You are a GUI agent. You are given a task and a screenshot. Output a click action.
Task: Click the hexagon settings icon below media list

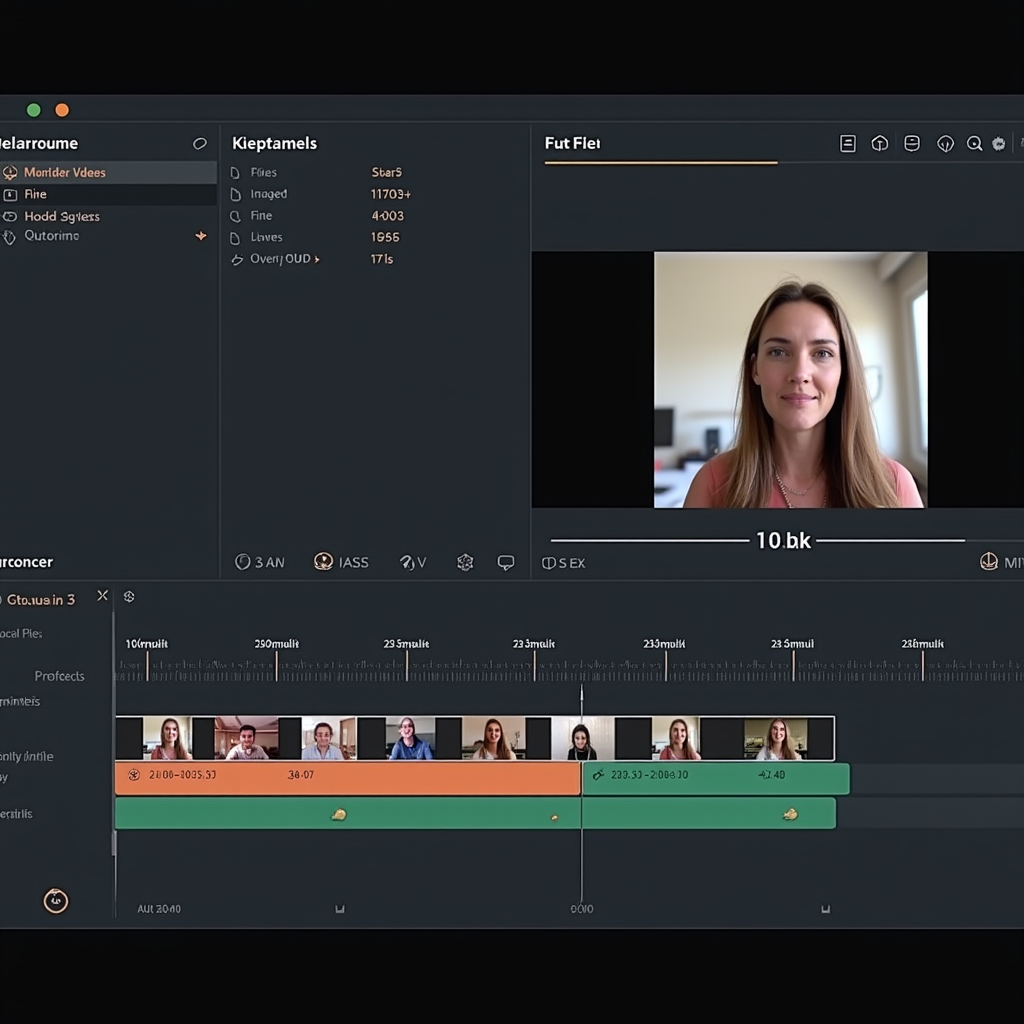(x=465, y=563)
